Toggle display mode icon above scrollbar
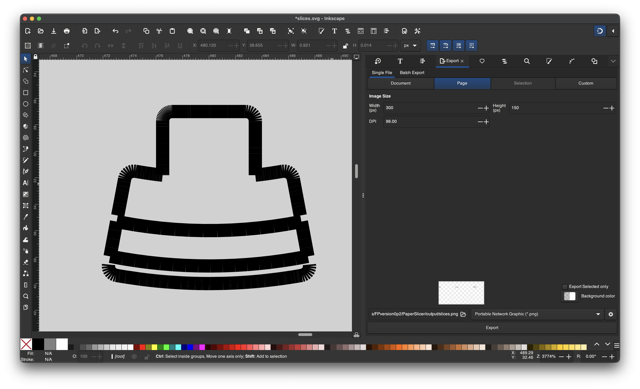The height and width of the screenshot is (389, 640). [x=357, y=57]
